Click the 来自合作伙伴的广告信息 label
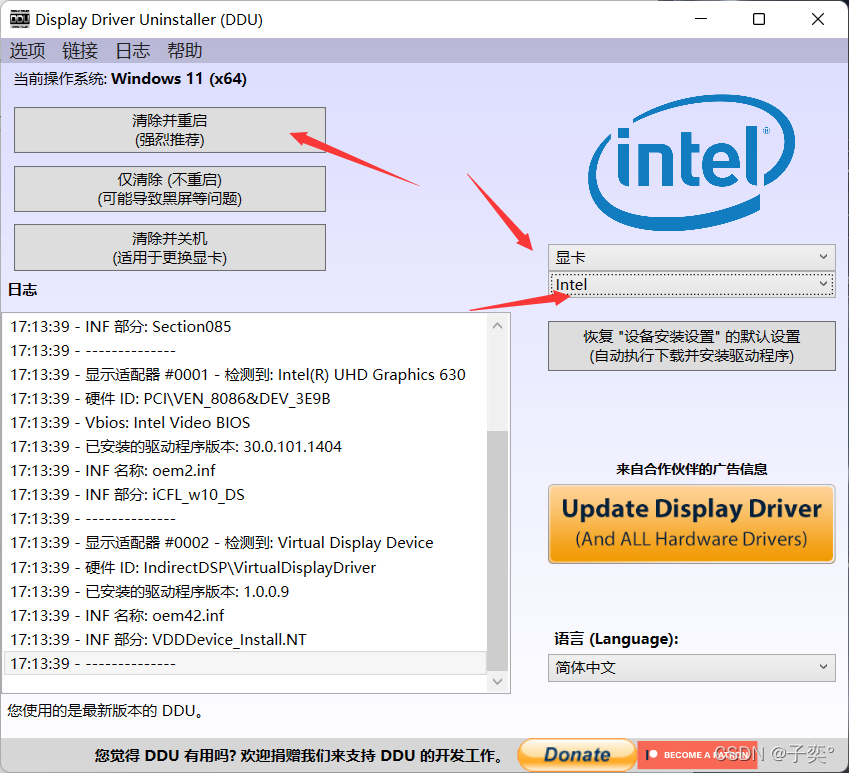 coord(691,469)
